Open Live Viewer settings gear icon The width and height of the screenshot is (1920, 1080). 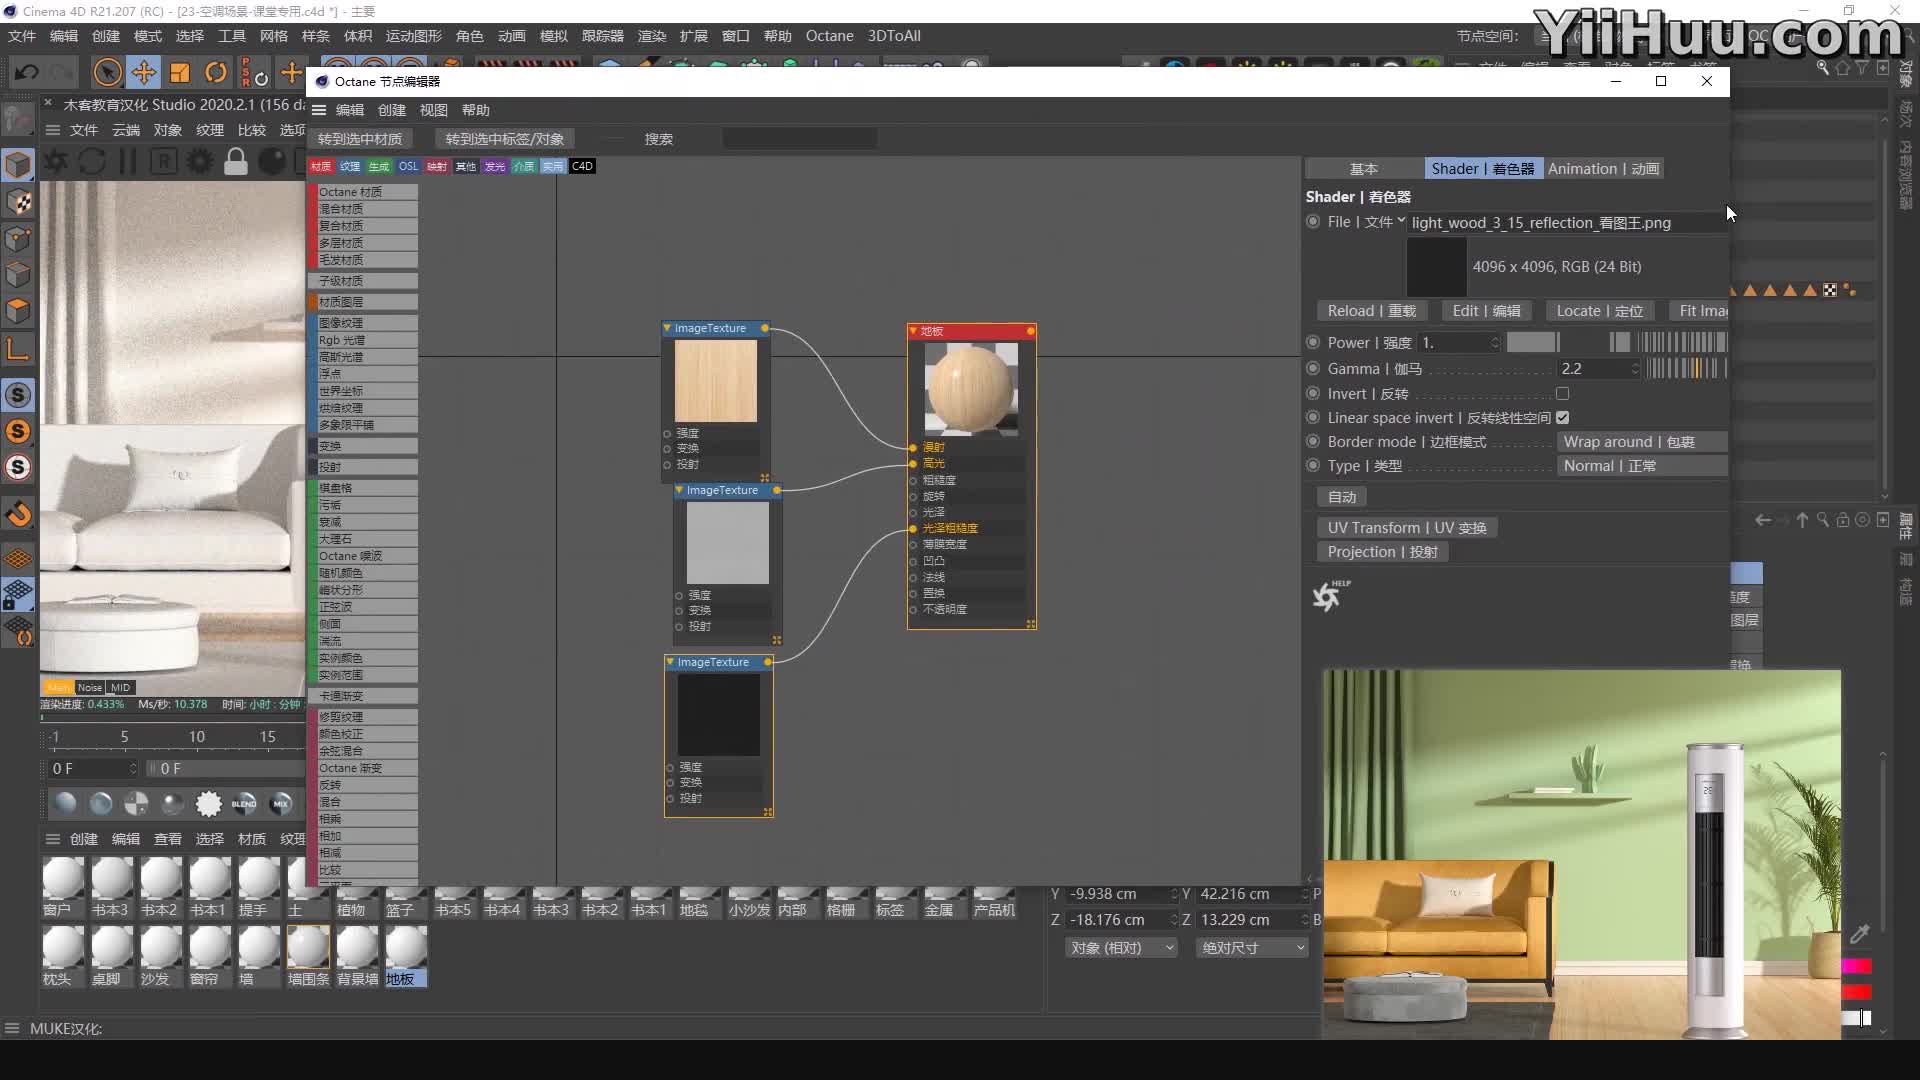coord(200,161)
